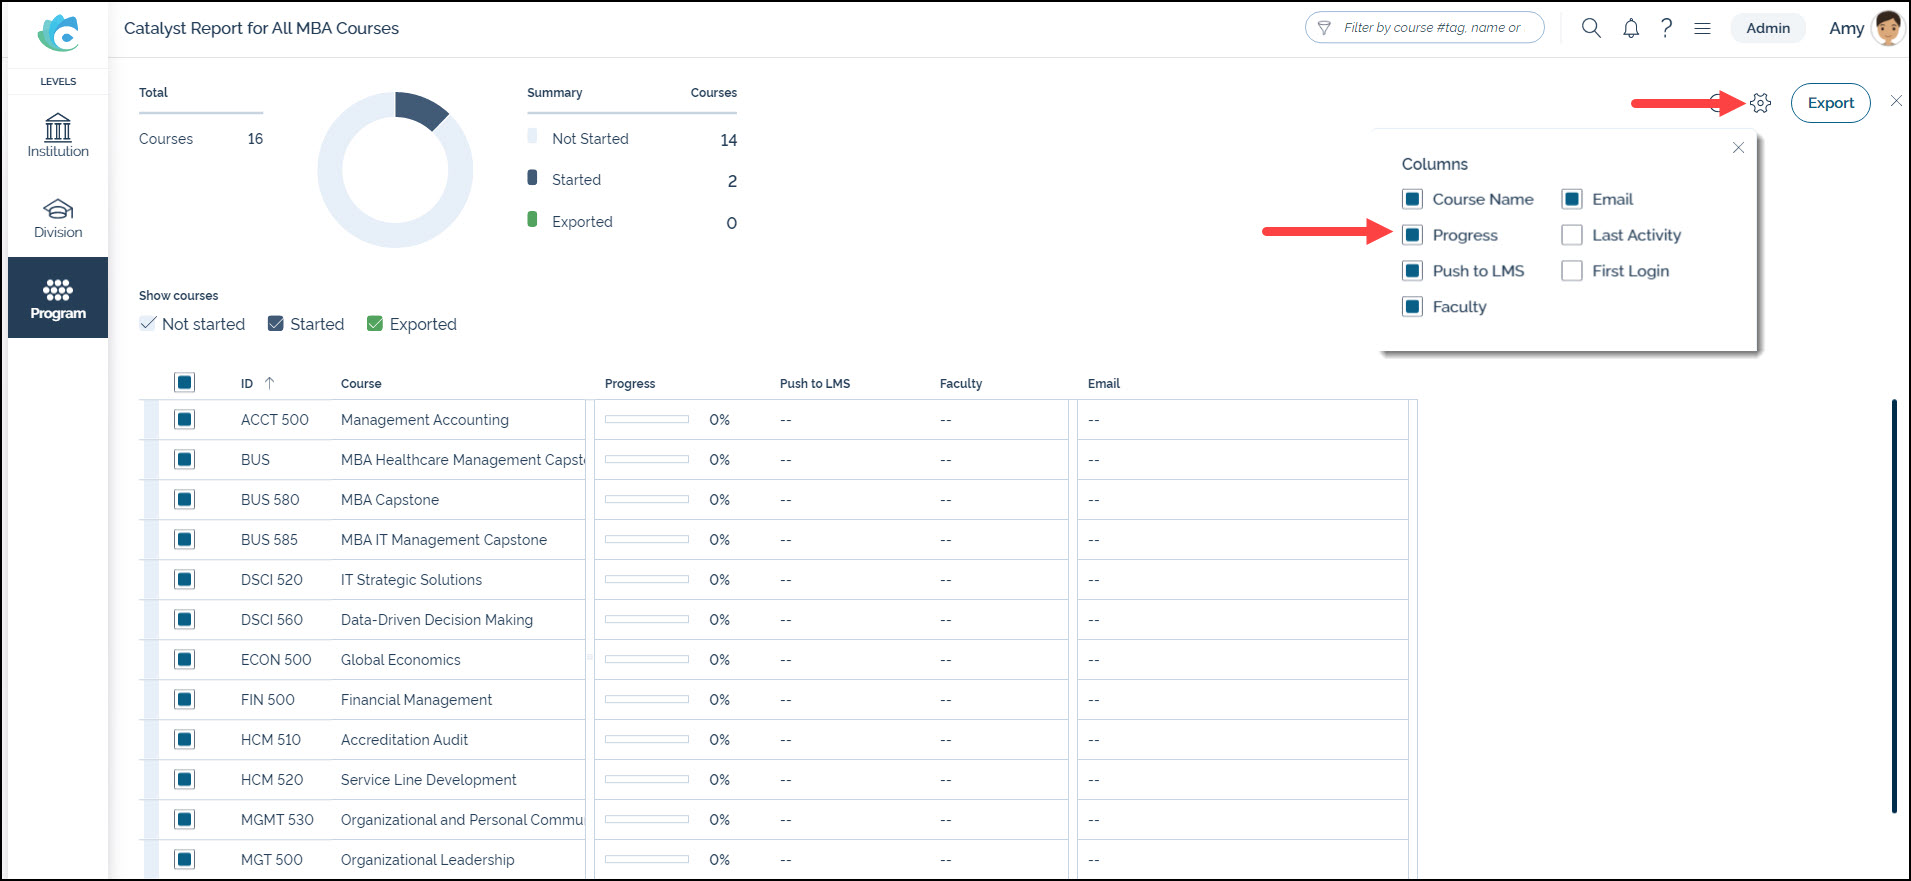1911x881 pixels.
Task: Toggle checkbox for ECON 500 row
Action: 184,659
